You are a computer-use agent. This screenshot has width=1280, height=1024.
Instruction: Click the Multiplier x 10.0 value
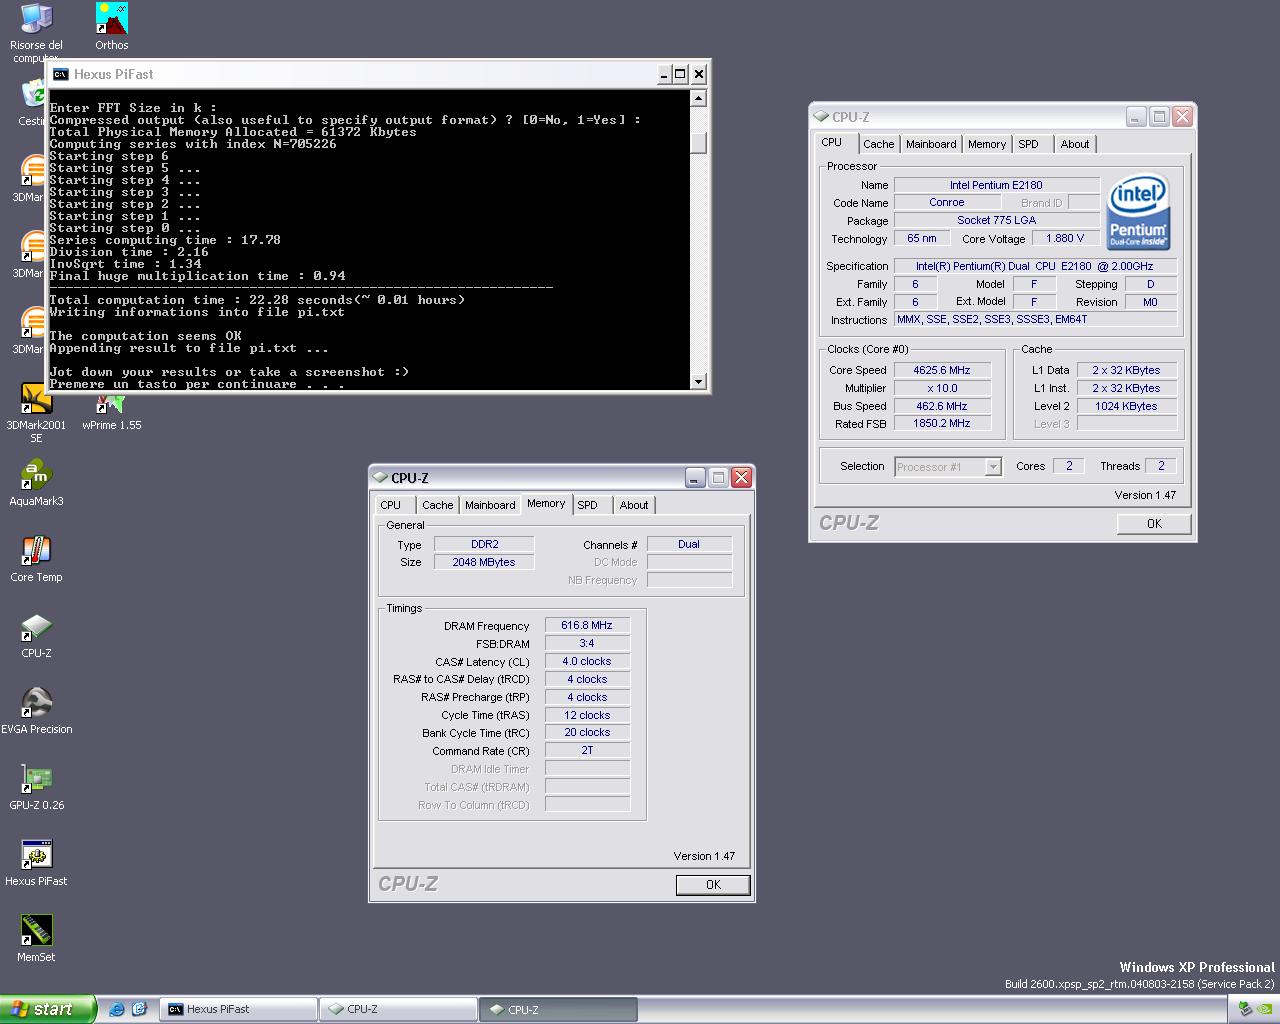pyautogui.click(x=942, y=388)
